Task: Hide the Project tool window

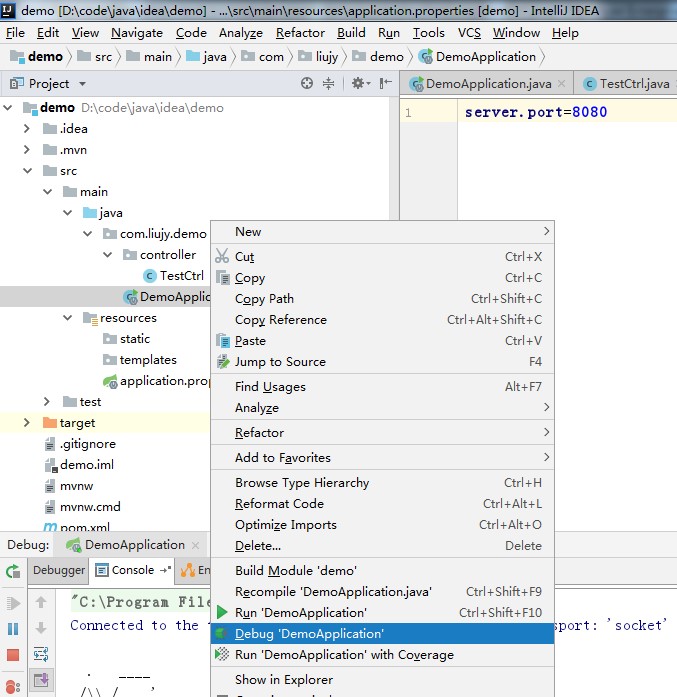Action: pos(383,84)
